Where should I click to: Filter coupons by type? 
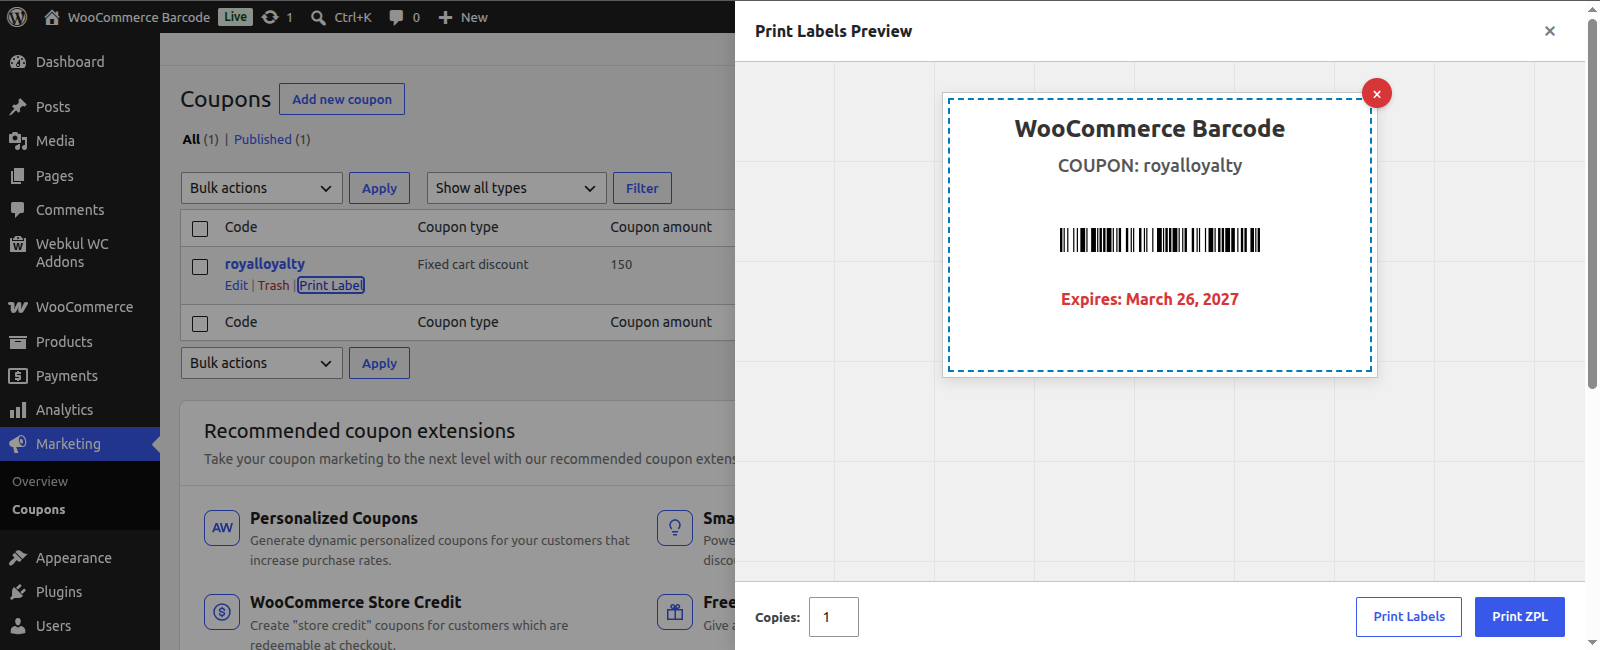pos(642,188)
